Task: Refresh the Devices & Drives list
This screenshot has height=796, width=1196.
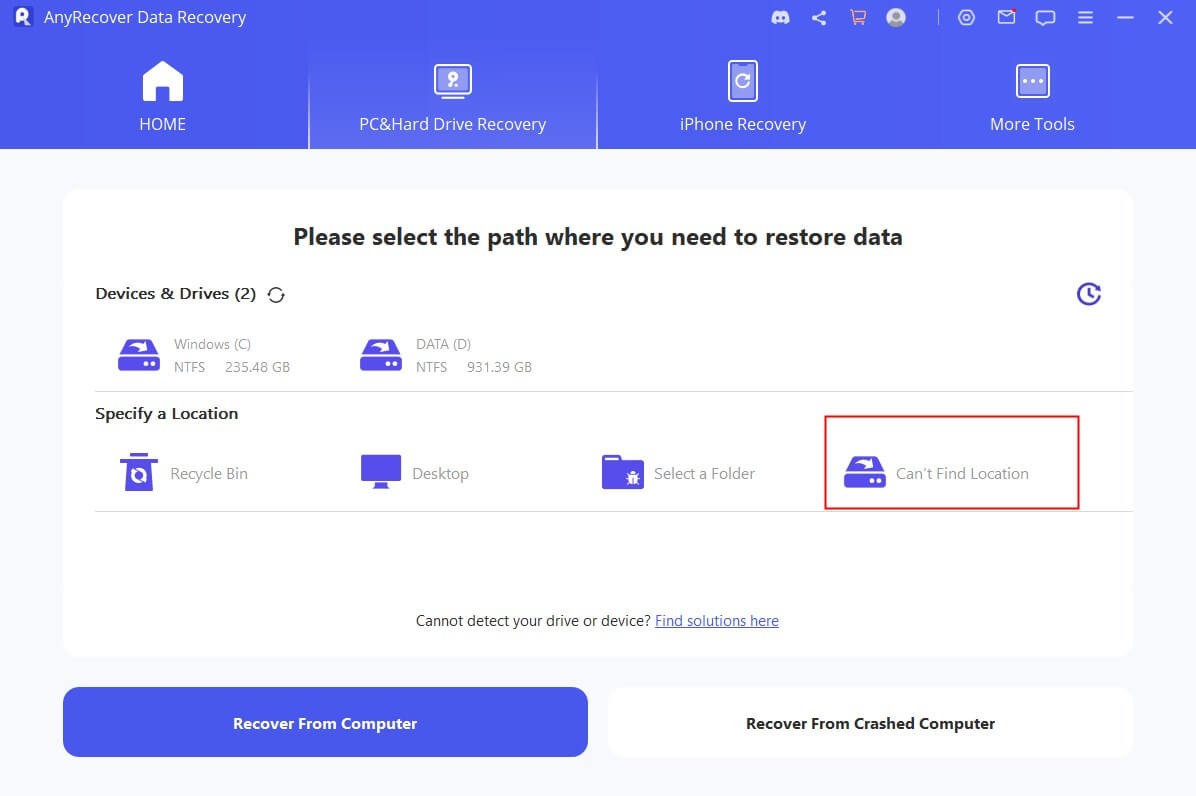Action: 275,294
